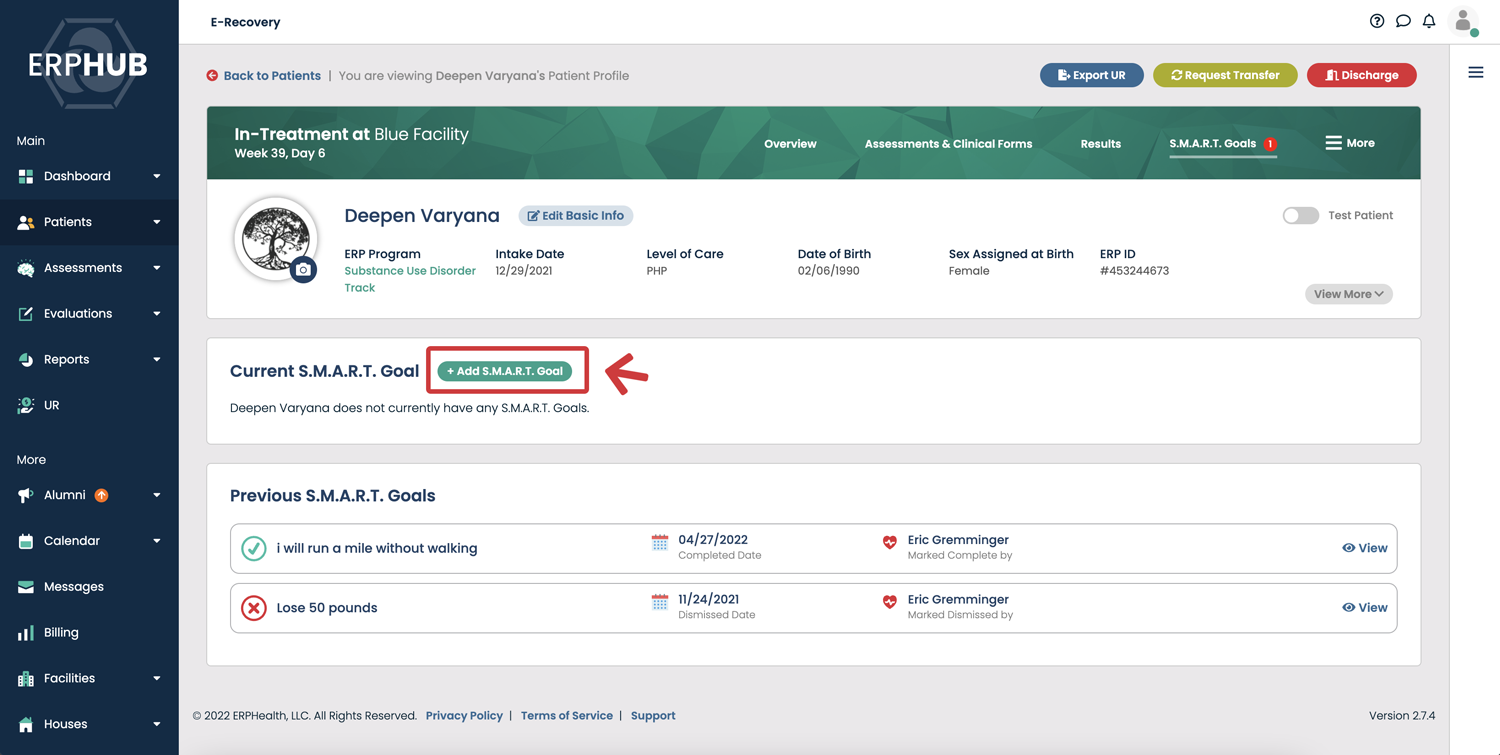Viewport: 1500px width, 755px height.
Task: Open the Terms of Service link
Action: [567, 716]
